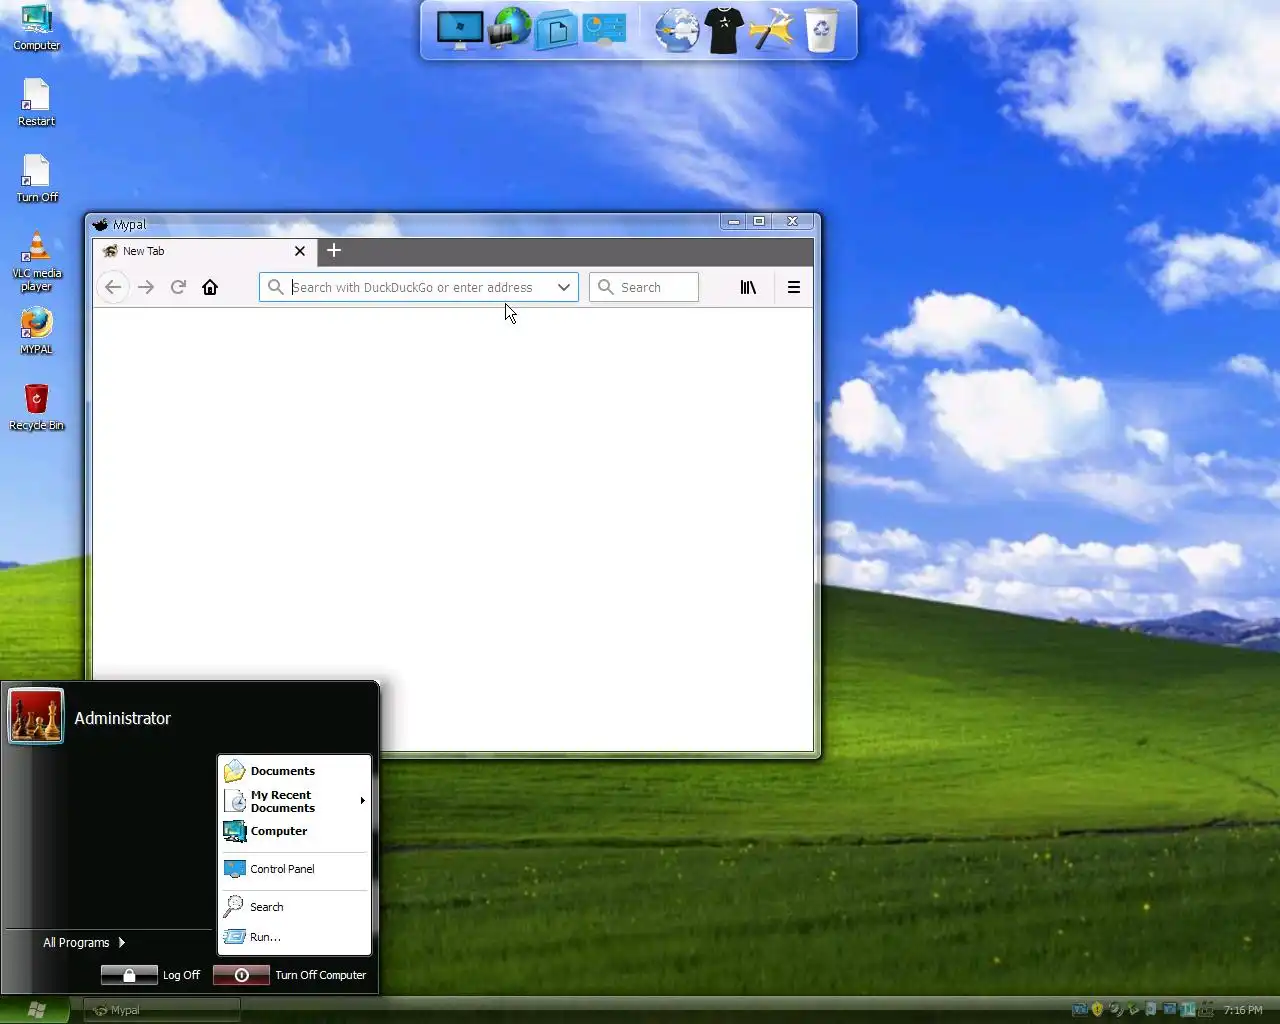
Task: Go forward one page in Mypal
Action: 146,287
